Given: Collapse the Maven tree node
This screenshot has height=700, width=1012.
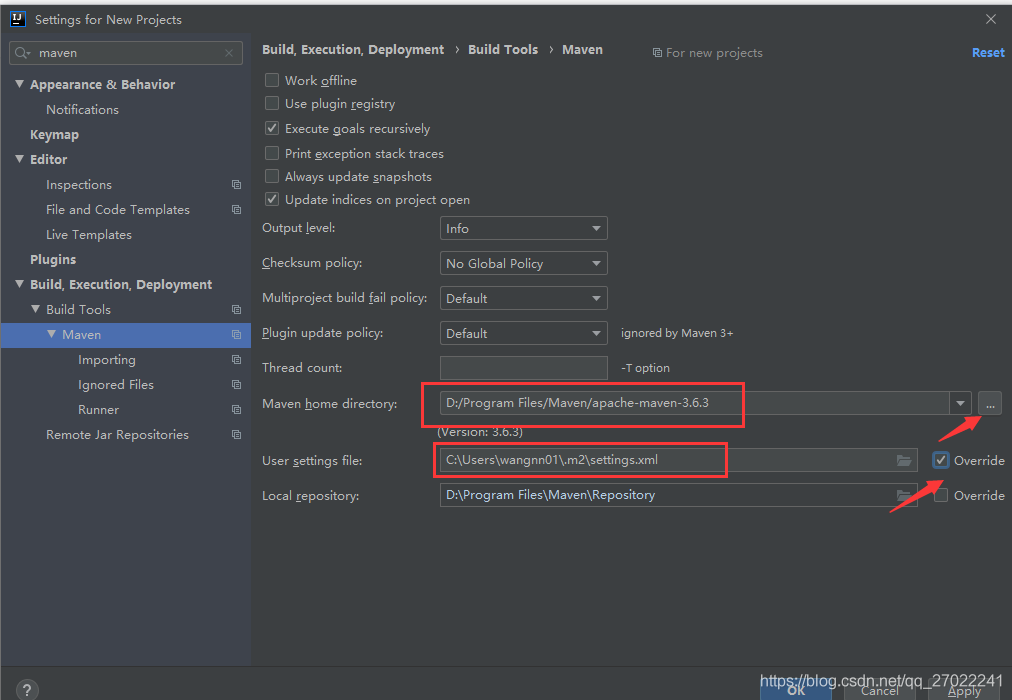Looking at the screenshot, I should [x=52, y=334].
